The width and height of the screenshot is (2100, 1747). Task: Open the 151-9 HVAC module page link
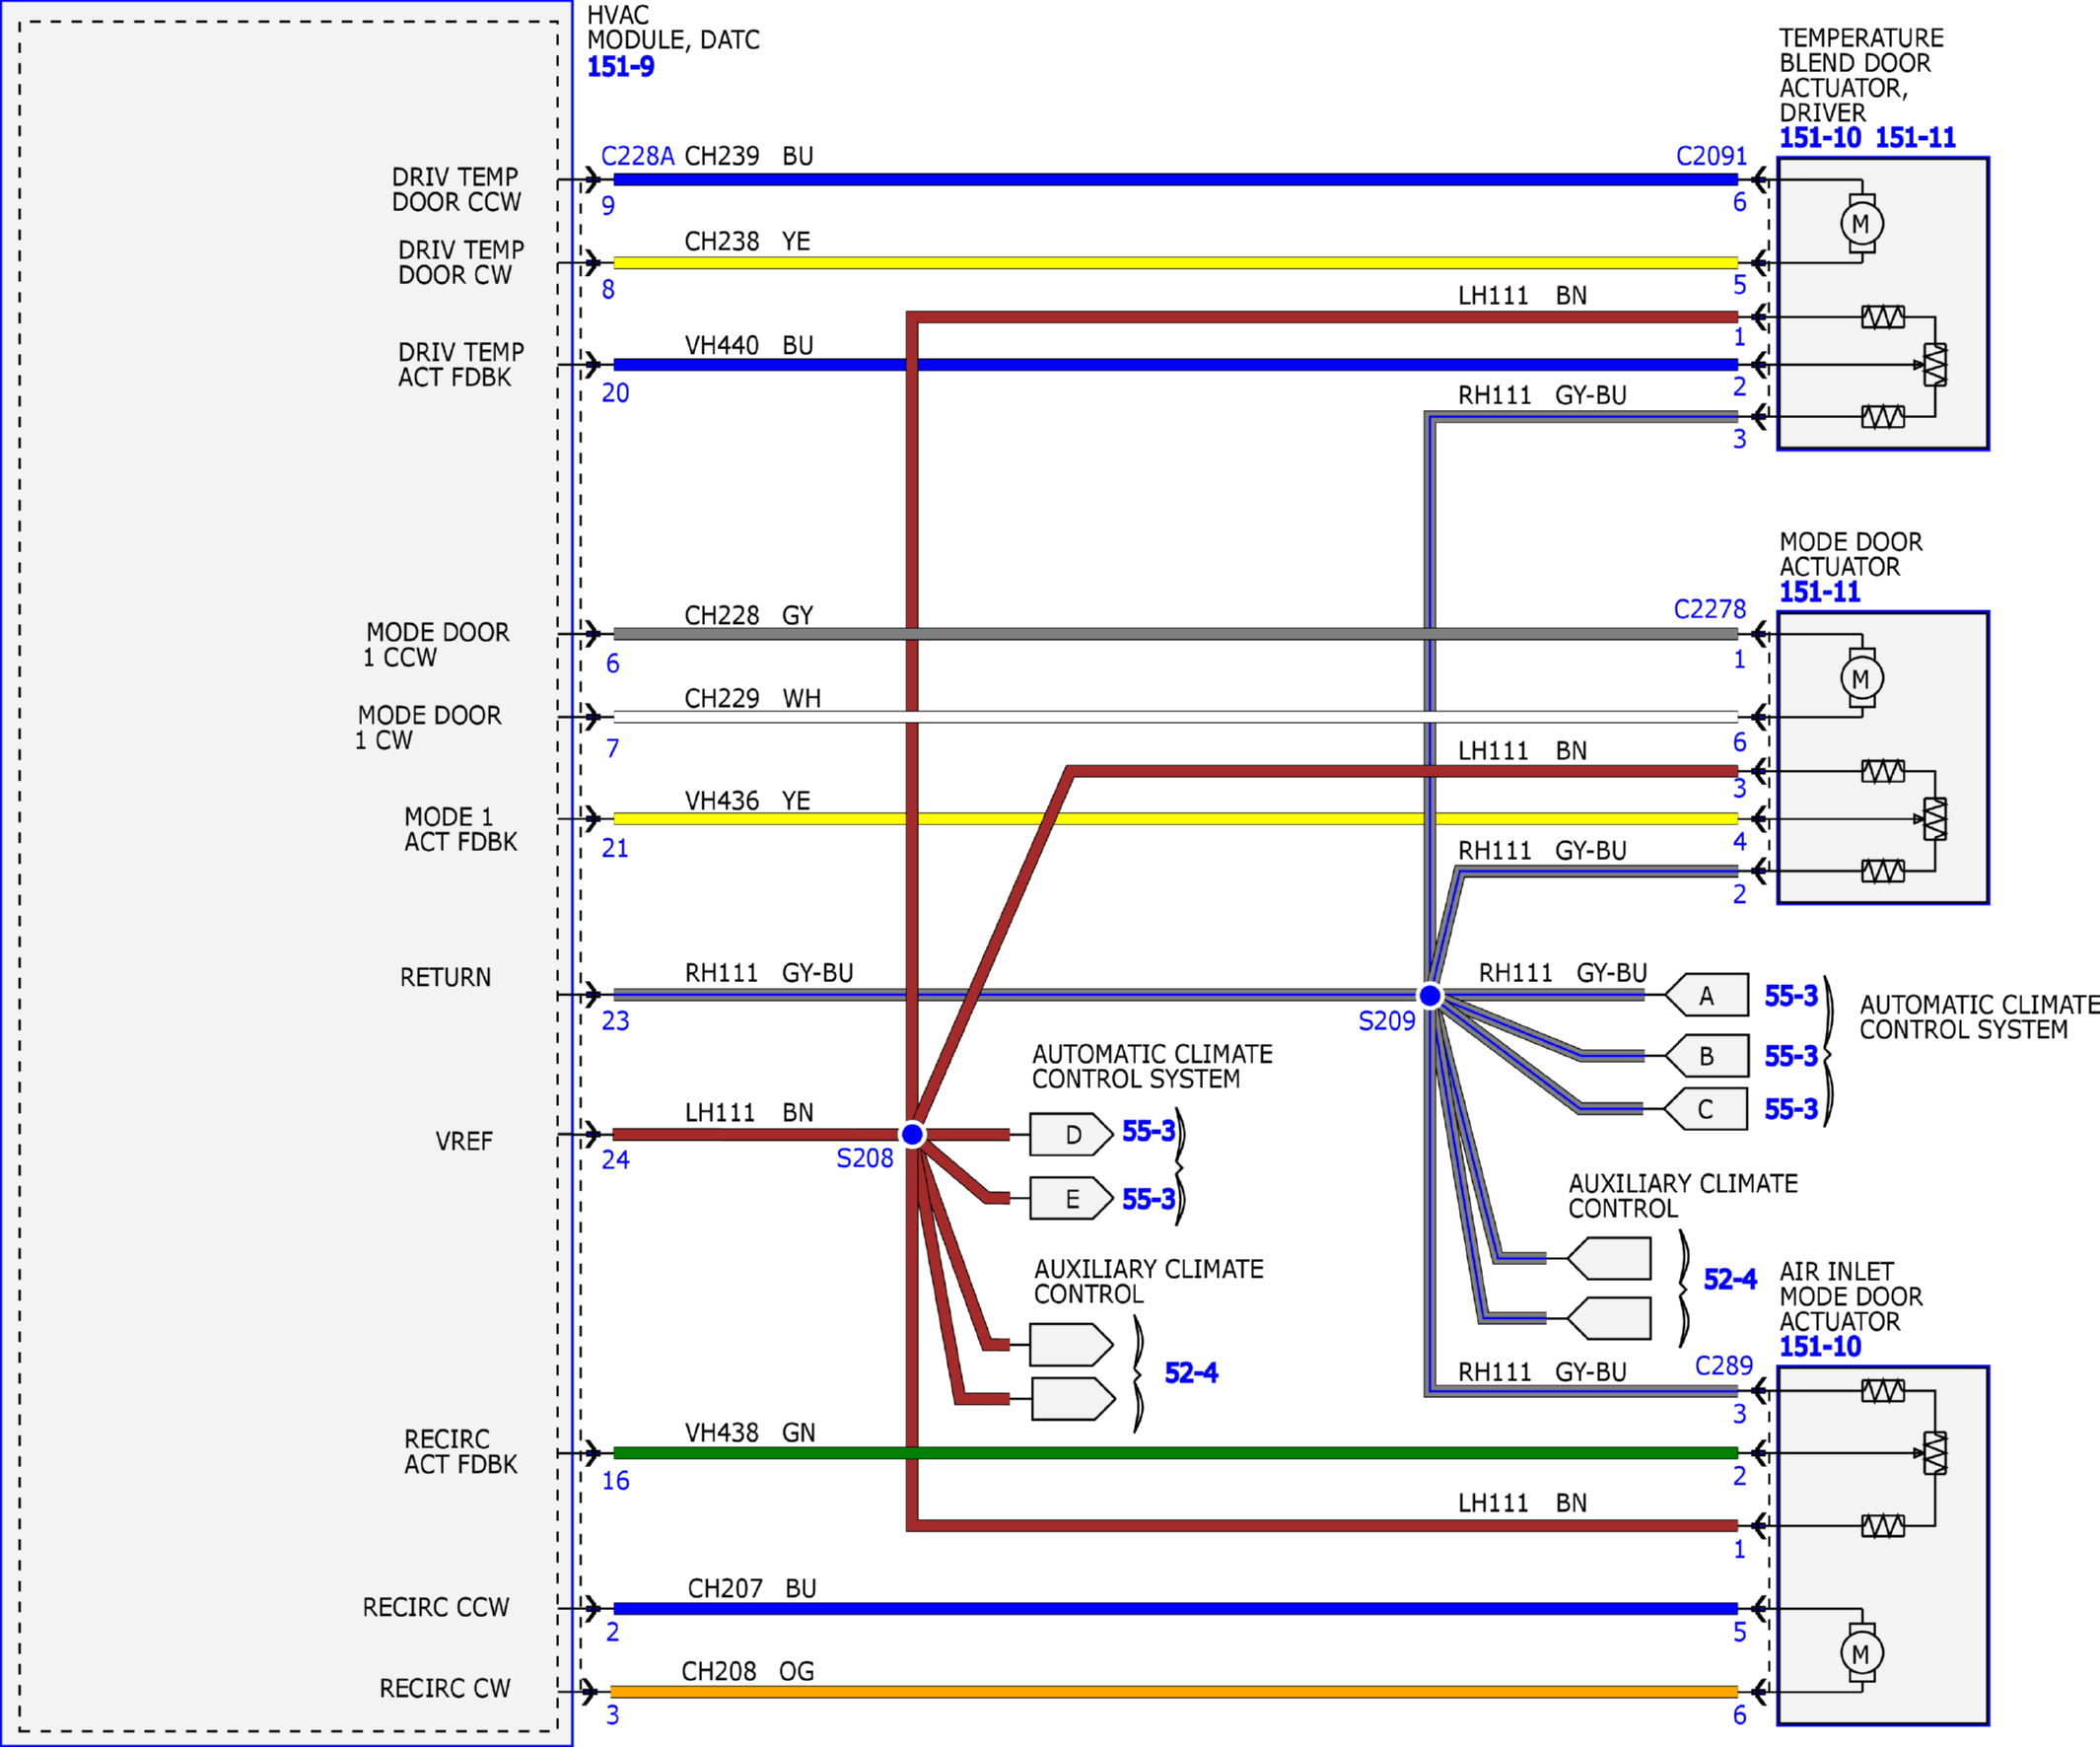(621, 67)
